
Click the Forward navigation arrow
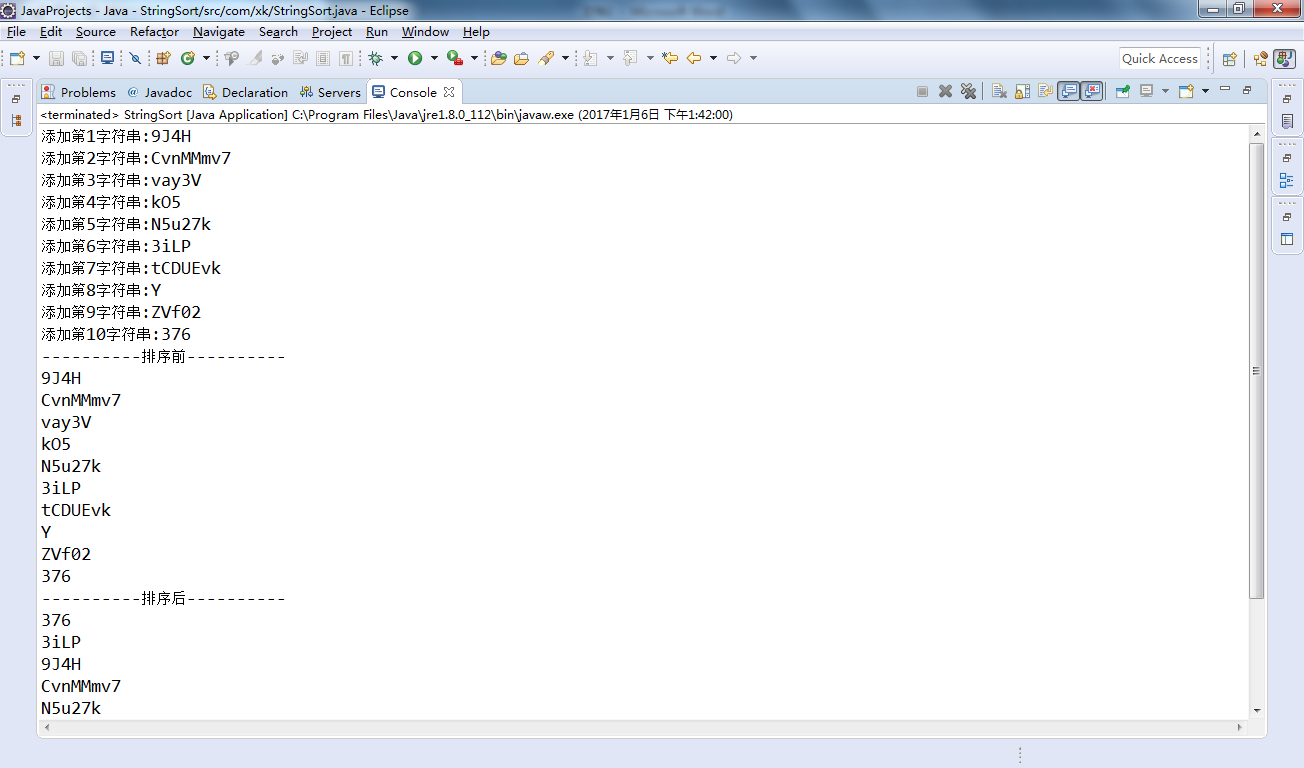734,58
